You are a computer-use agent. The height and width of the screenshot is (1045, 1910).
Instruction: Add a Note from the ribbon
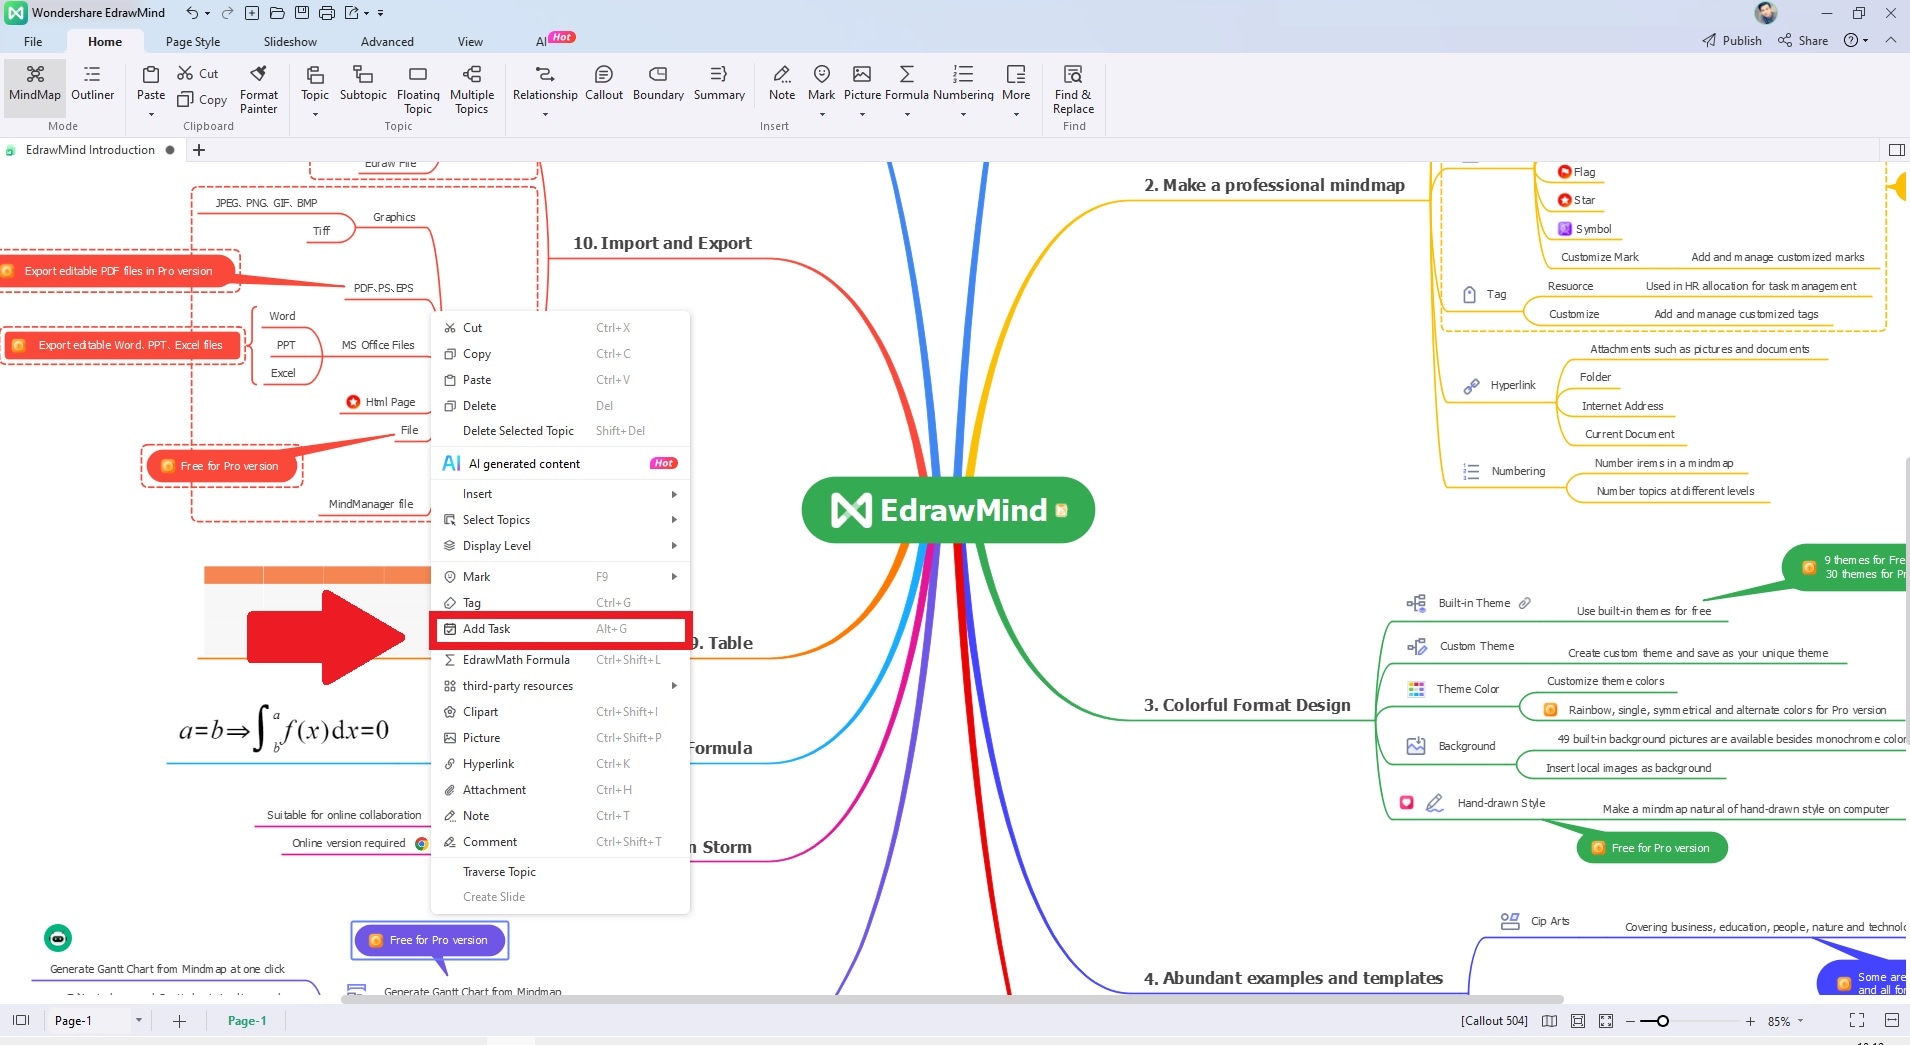click(782, 82)
